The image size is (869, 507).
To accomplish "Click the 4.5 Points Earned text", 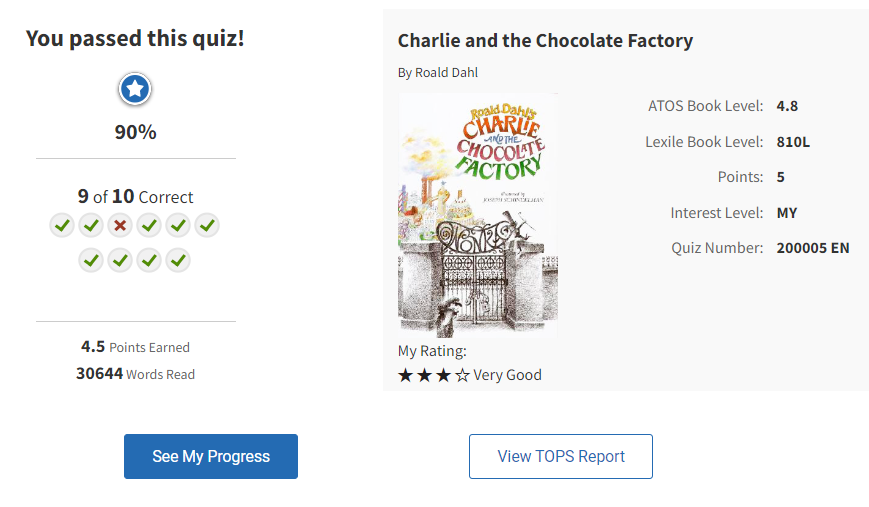I will click(135, 347).
